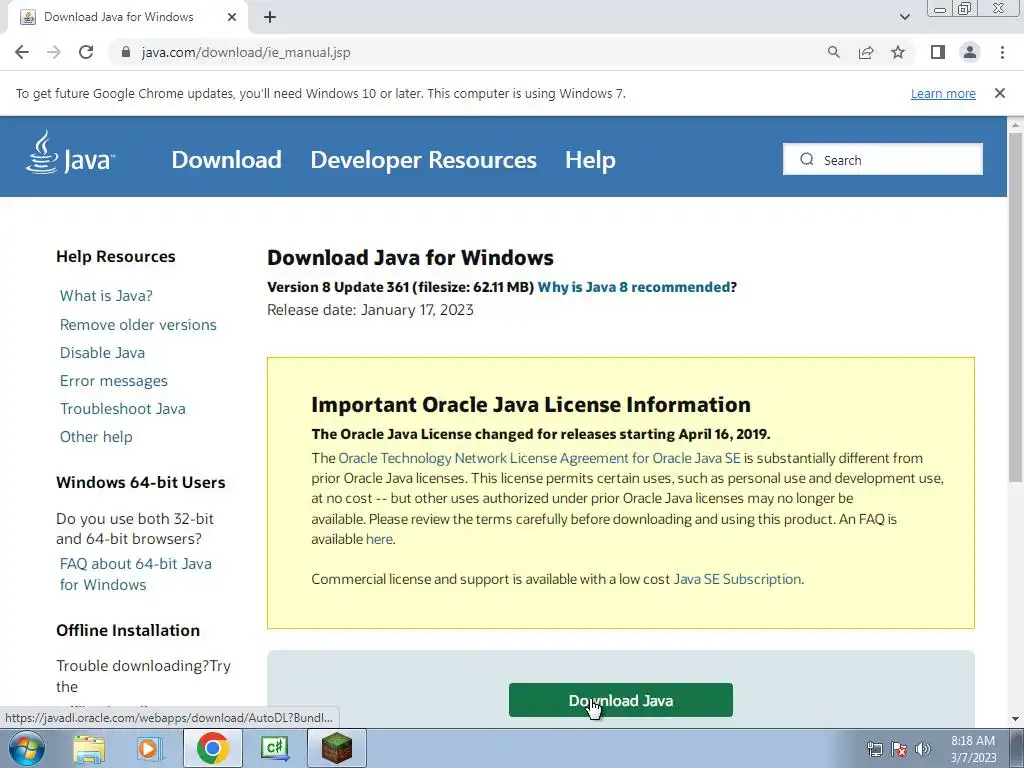Click the 'here' FAQ link
Image resolution: width=1024 pixels, height=768 pixels.
tap(379, 539)
